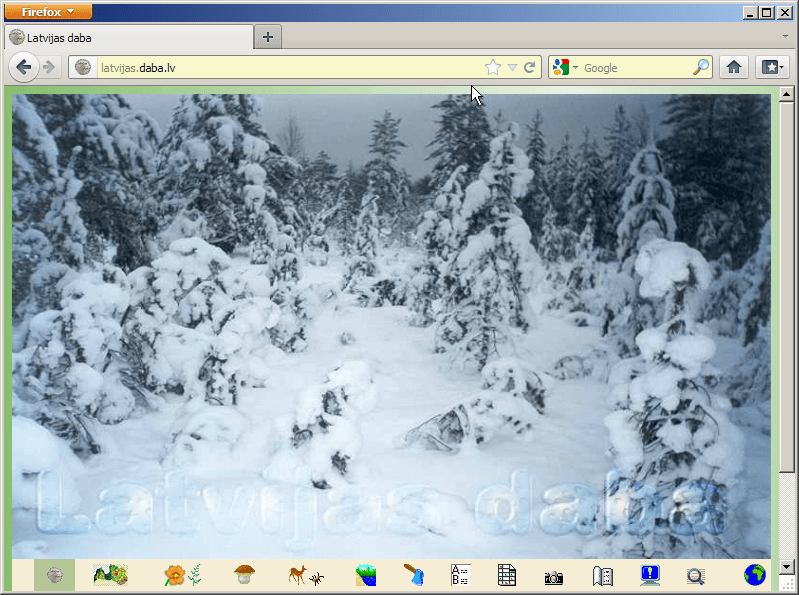This screenshot has height=595, width=799.
Task: Select the Latvijas daba tab
Action: pyautogui.click(x=128, y=38)
